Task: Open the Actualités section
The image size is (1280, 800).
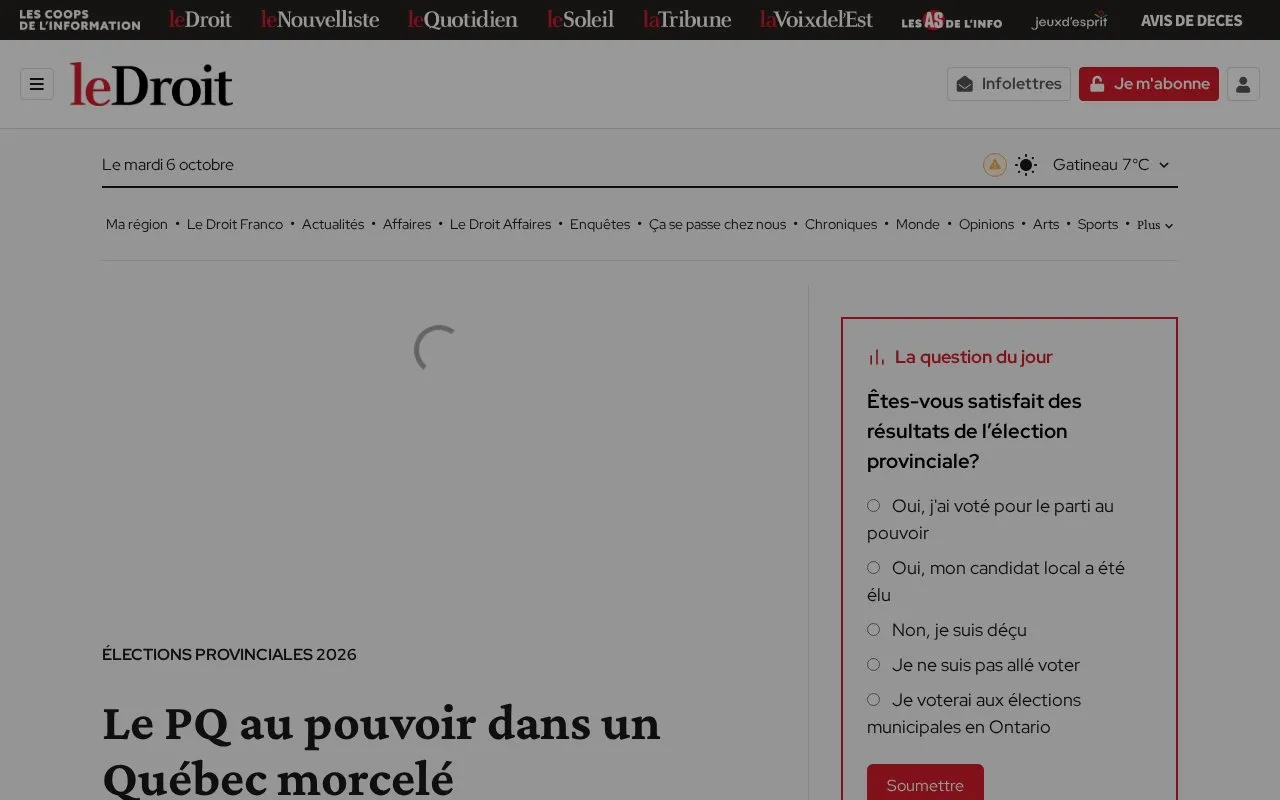Action: (x=333, y=225)
